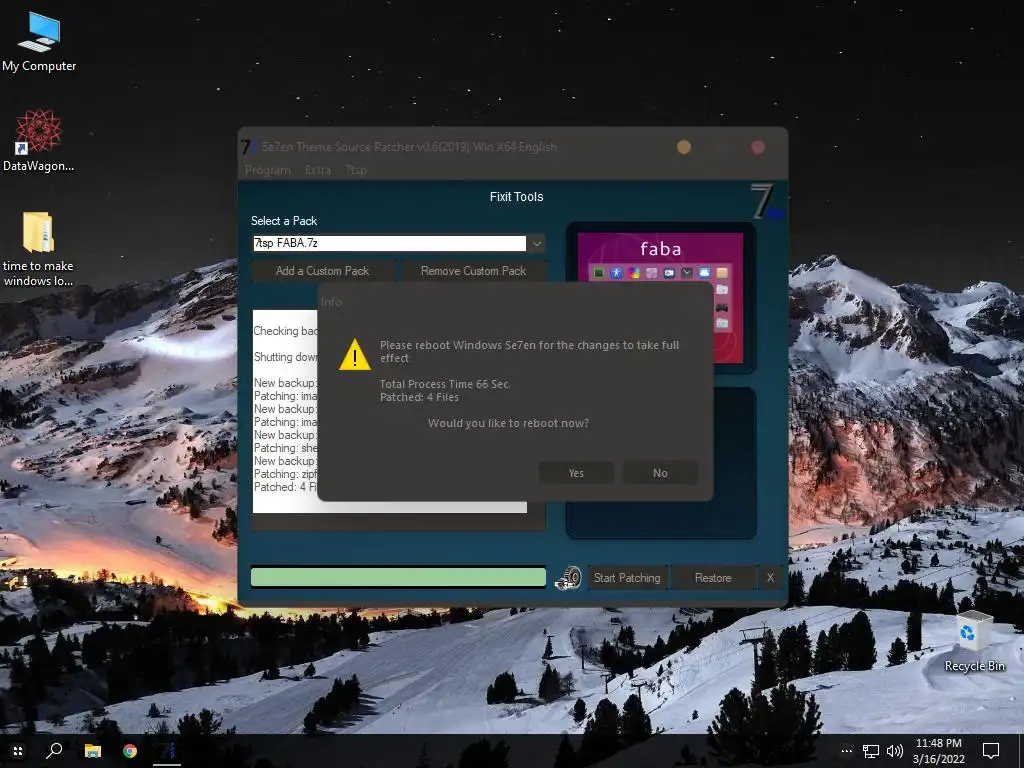
Task: Click Yes to reboot now
Action: pos(576,473)
